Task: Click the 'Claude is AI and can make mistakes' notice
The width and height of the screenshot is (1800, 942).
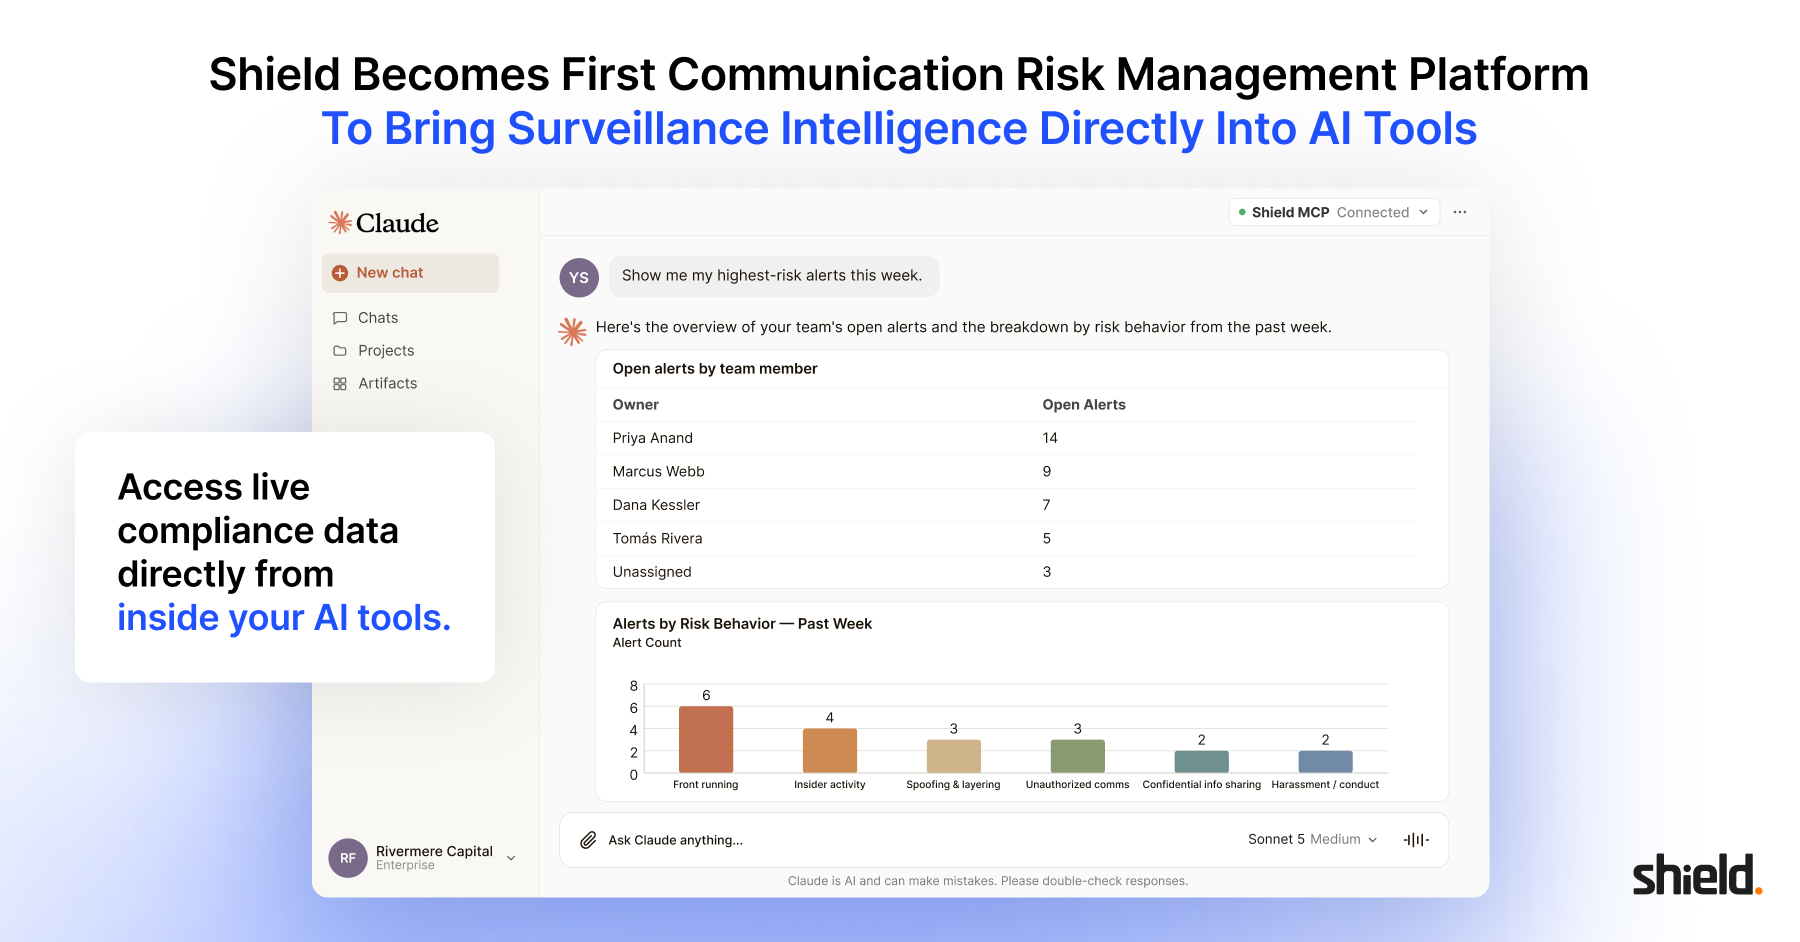Action: coord(988,881)
